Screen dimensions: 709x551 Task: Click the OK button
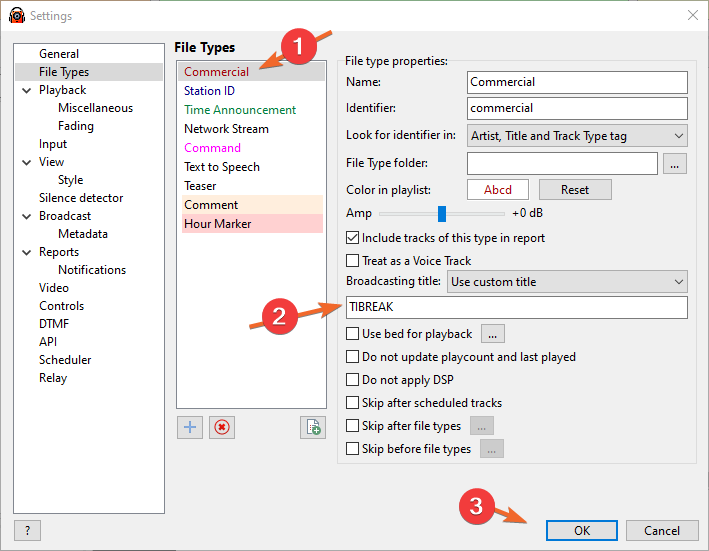(582, 530)
